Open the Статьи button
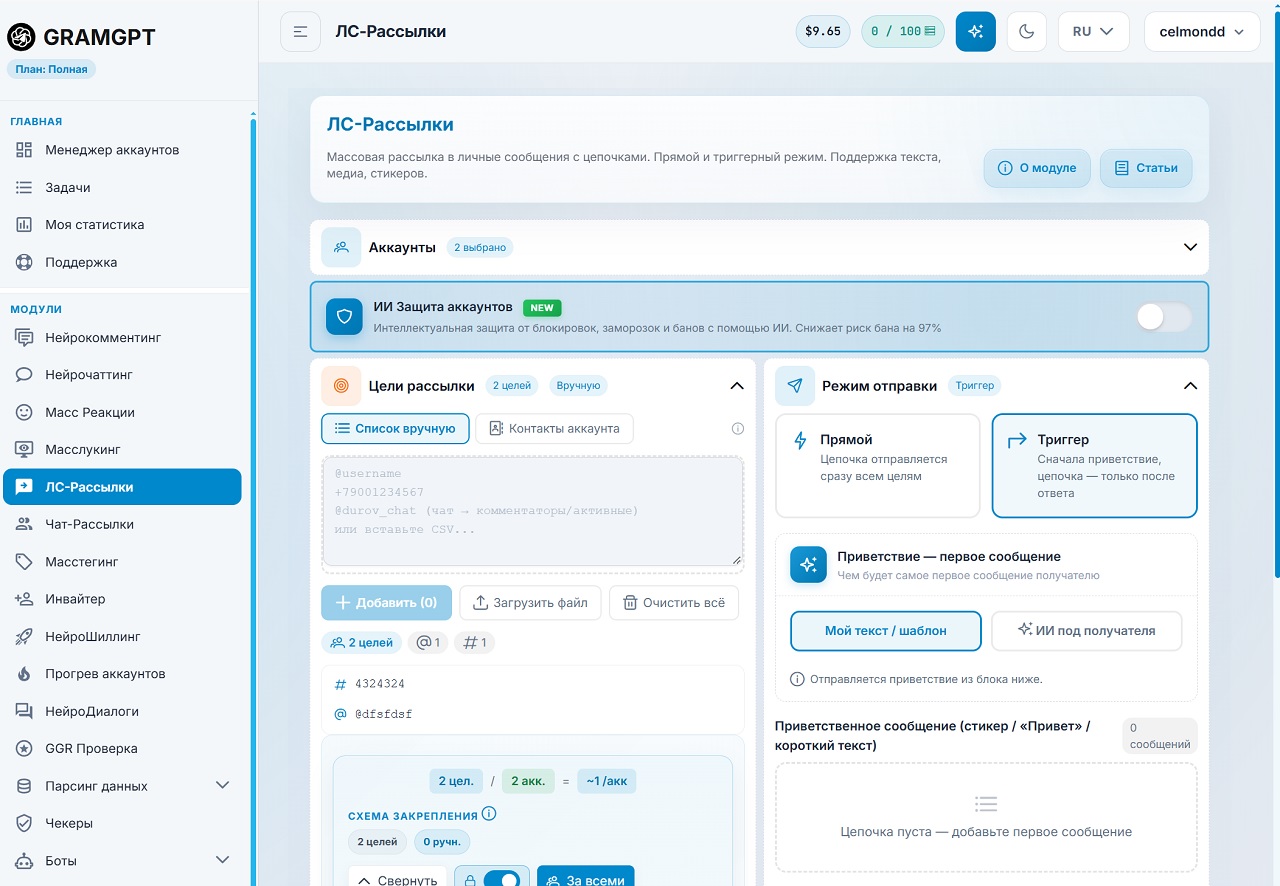1280x886 pixels. (x=1146, y=168)
